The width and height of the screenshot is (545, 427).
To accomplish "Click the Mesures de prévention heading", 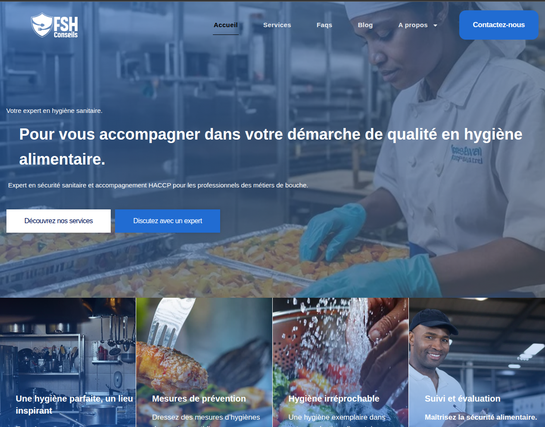I will pos(199,399).
